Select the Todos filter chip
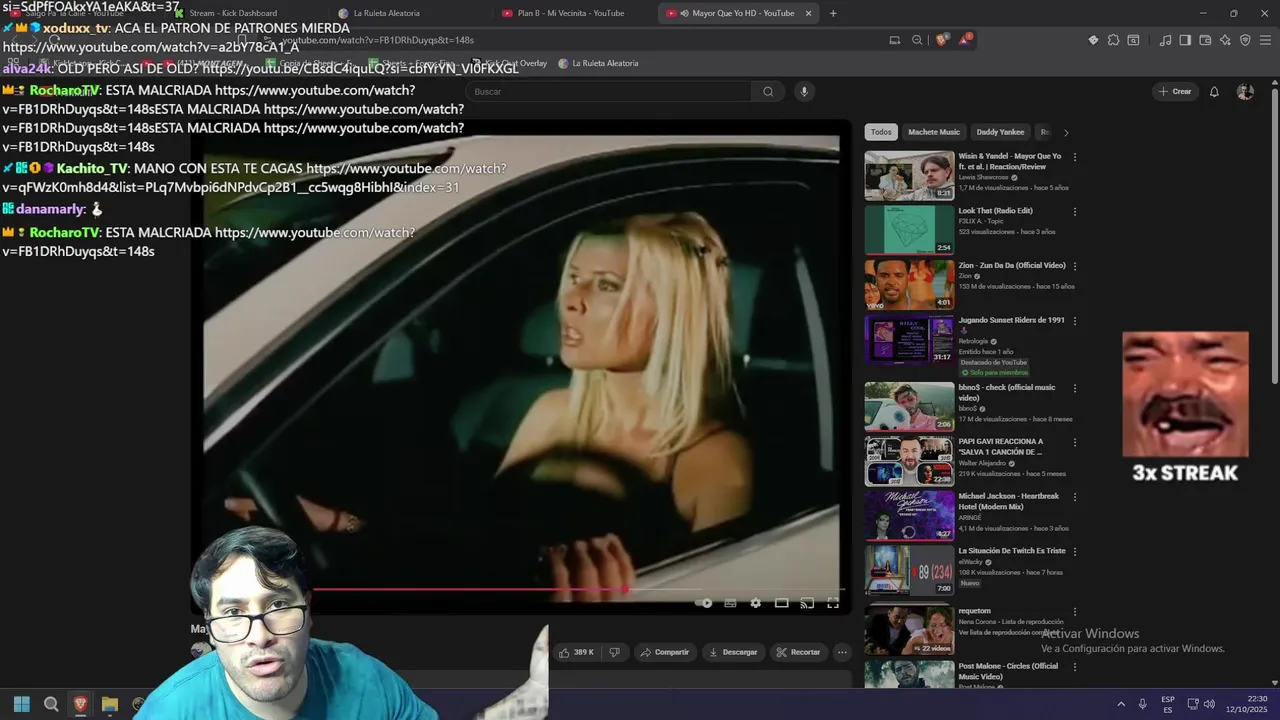The height and width of the screenshot is (720, 1280). [881, 132]
